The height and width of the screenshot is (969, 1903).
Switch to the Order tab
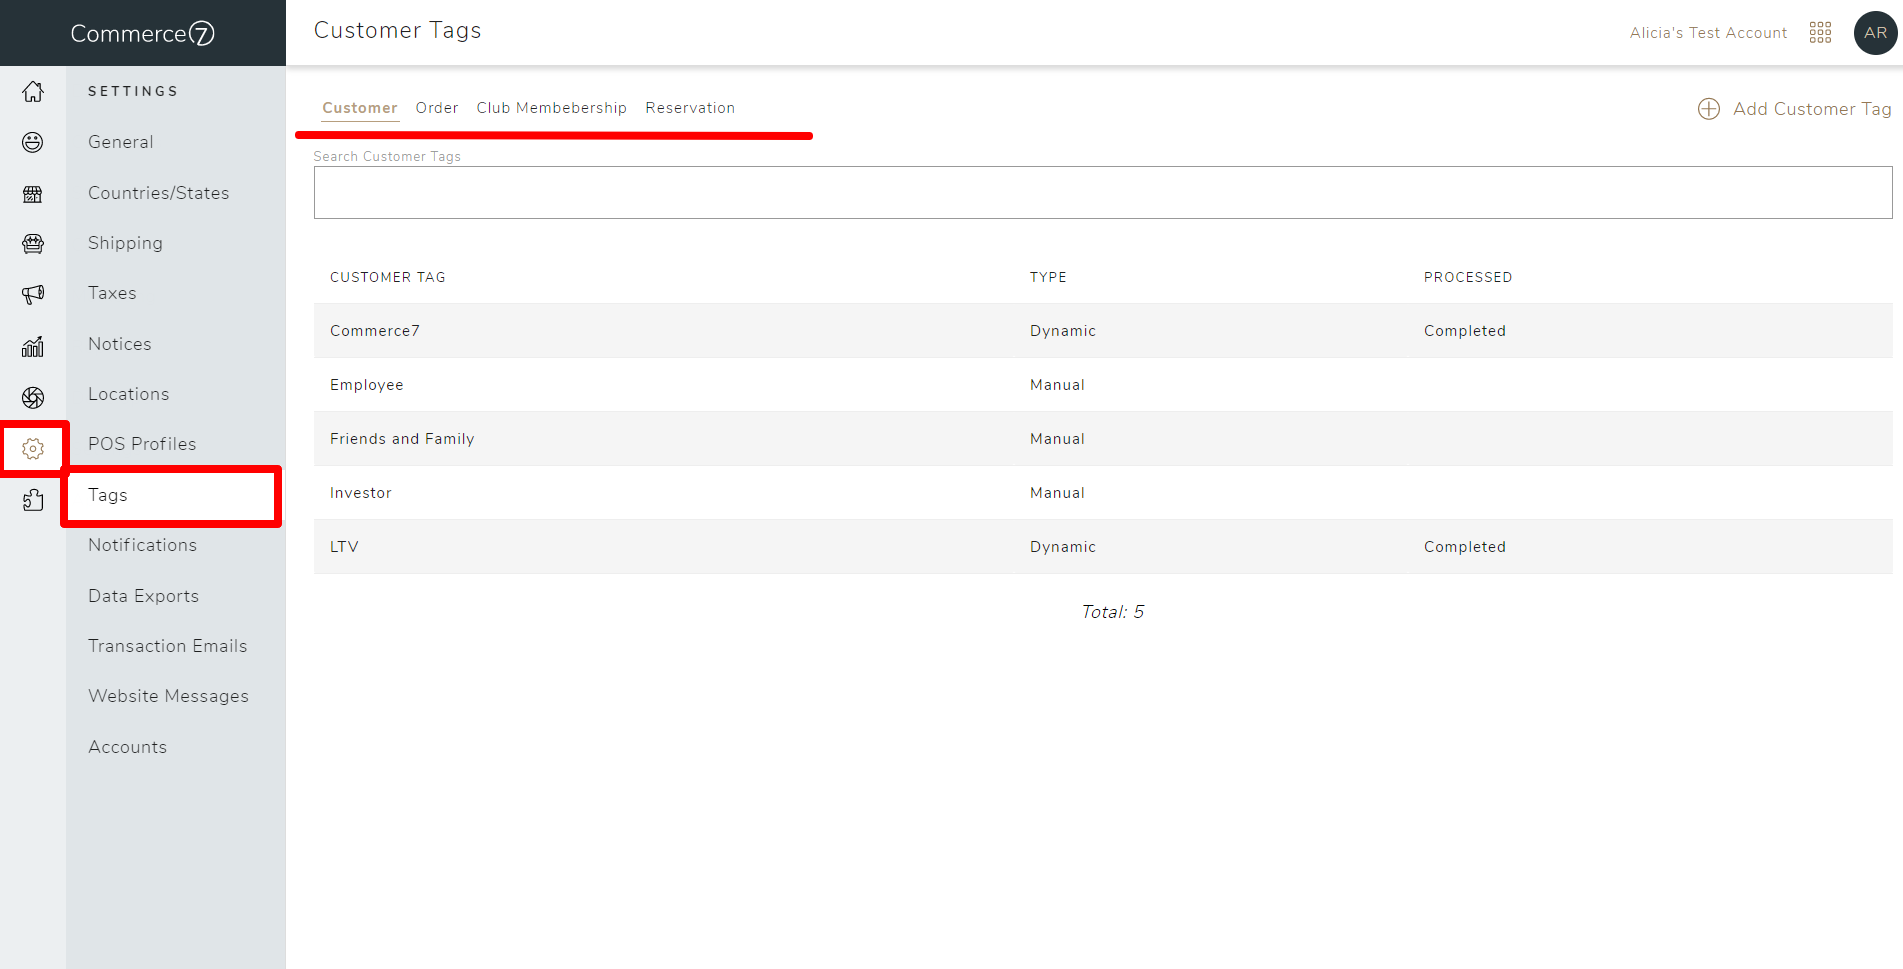pyautogui.click(x=436, y=108)
